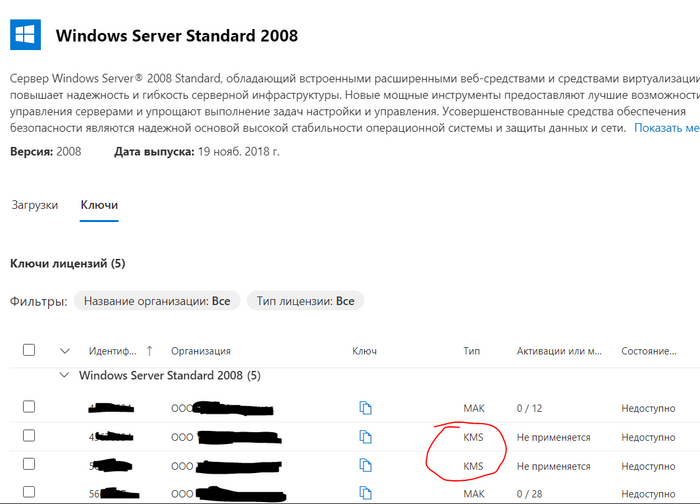Switch to the Загрузки tab

coord(35,205)
